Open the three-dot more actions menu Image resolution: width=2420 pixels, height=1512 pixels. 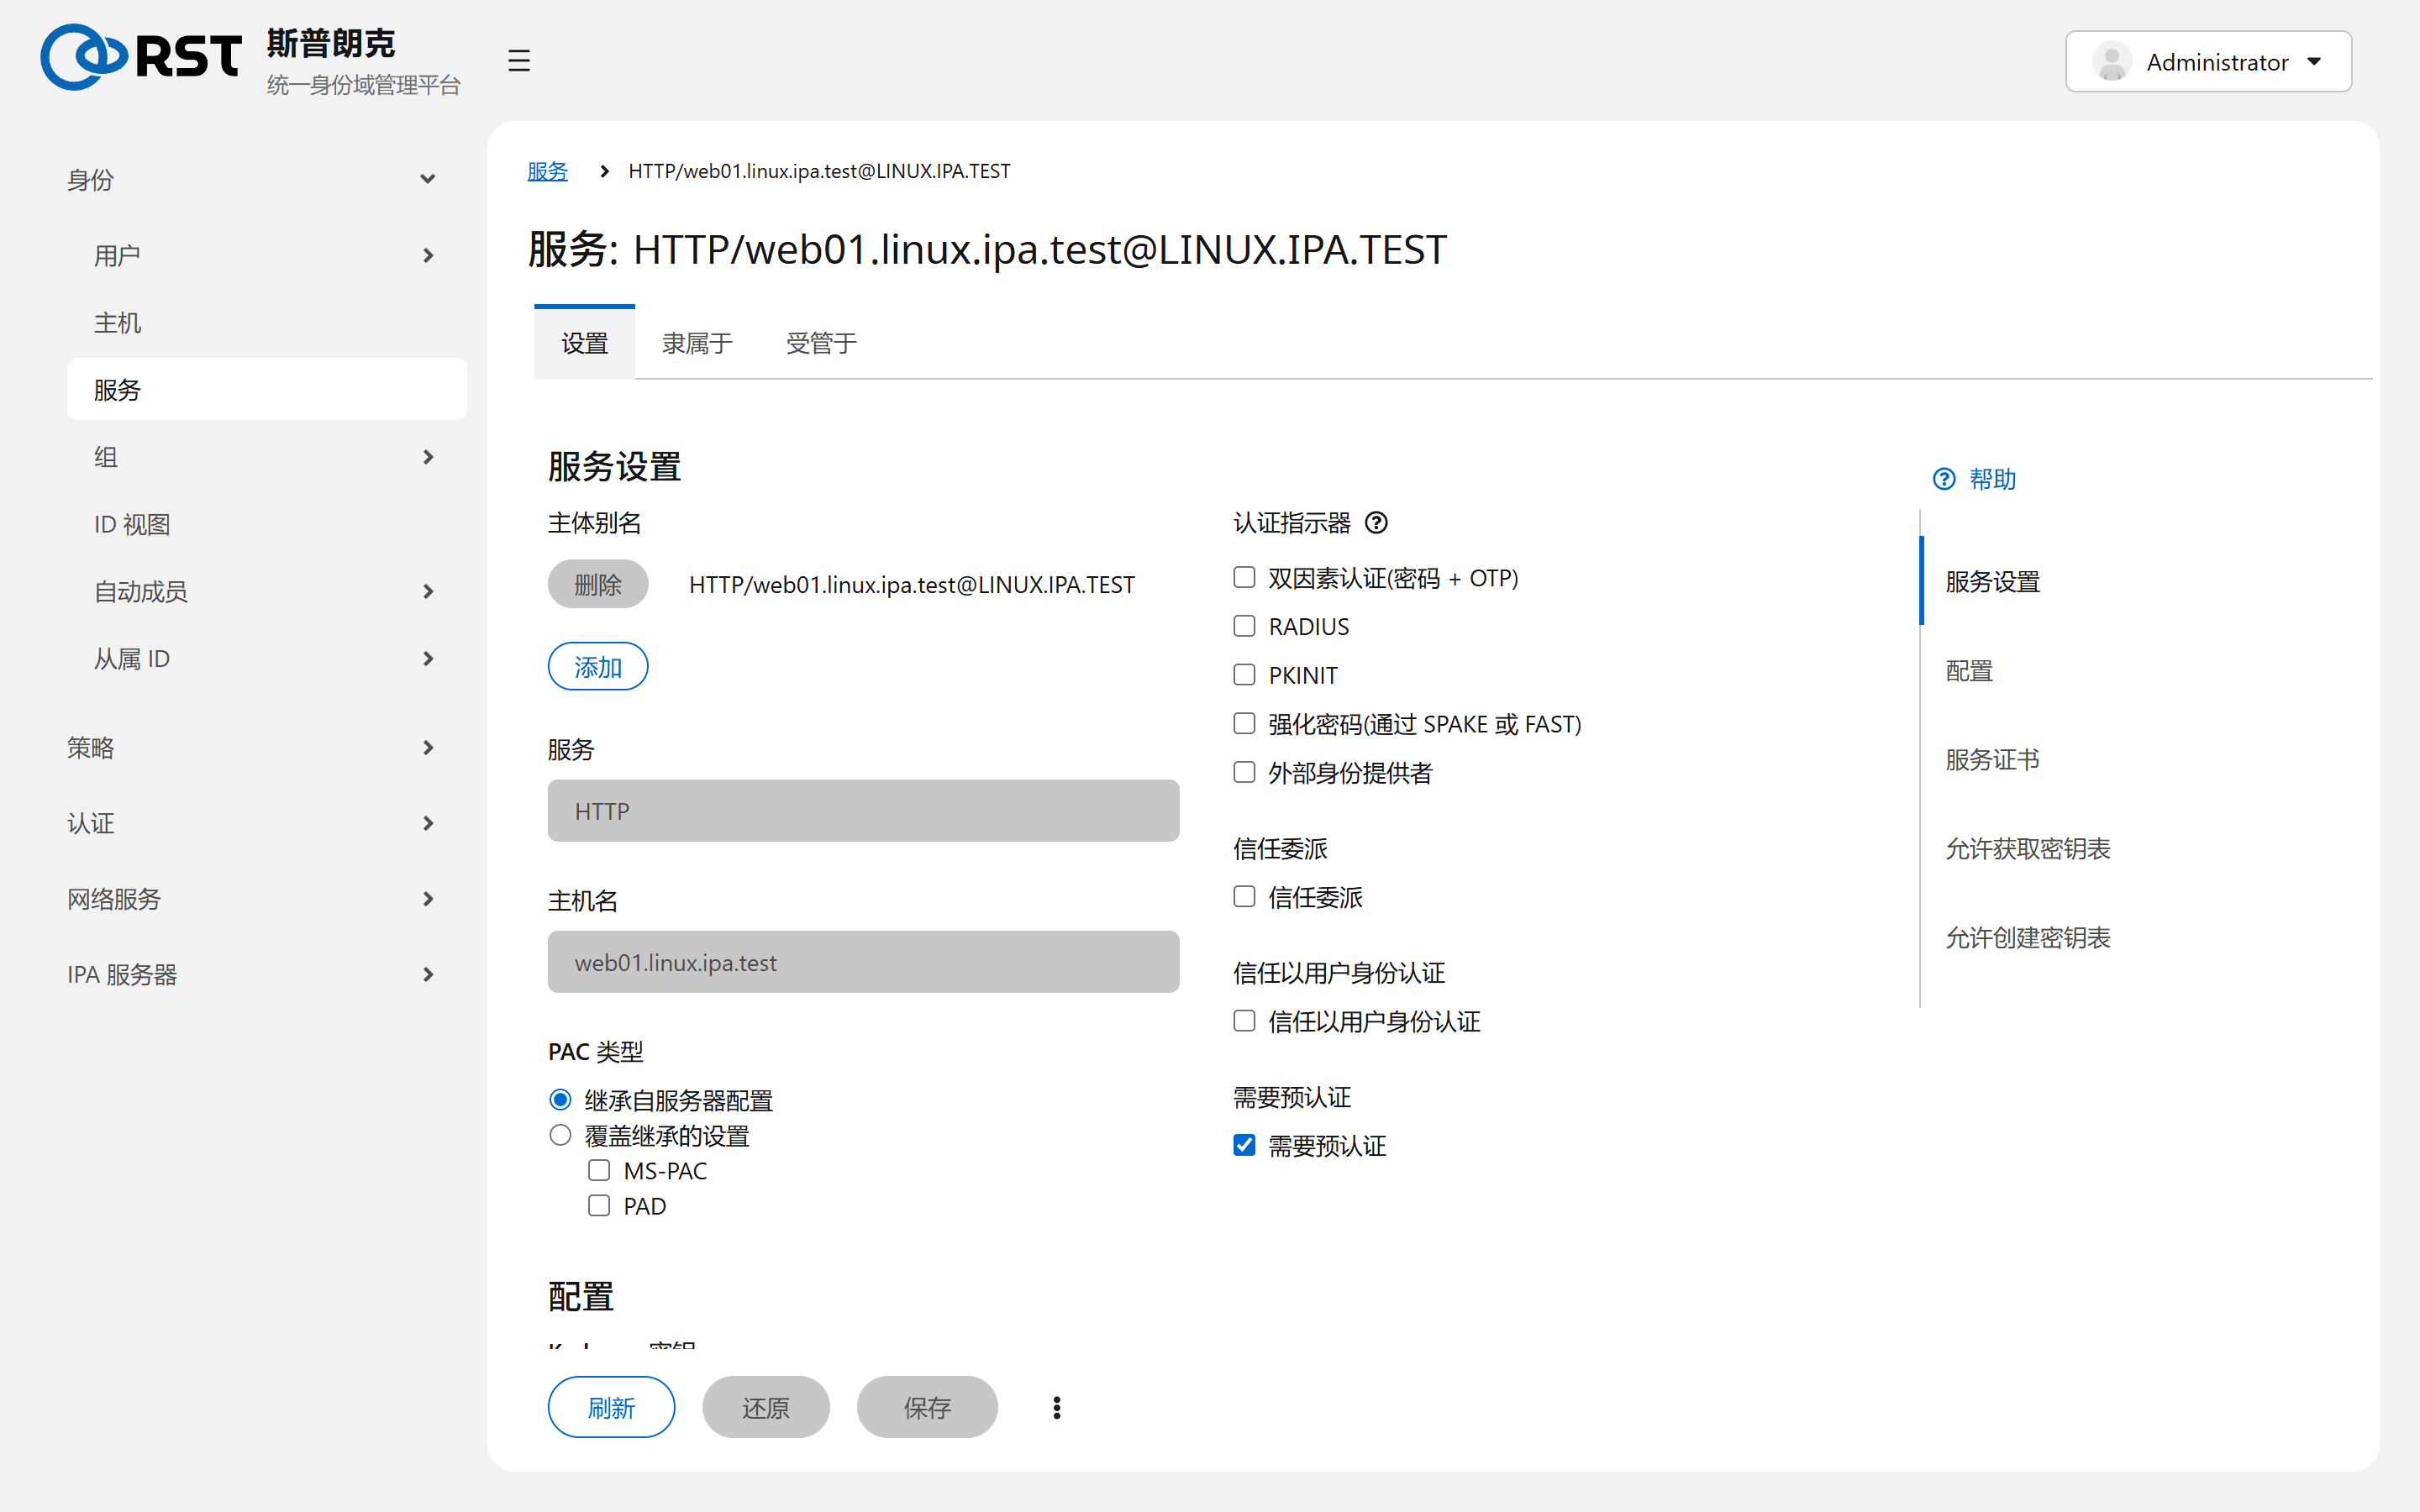point(1056,1407)
